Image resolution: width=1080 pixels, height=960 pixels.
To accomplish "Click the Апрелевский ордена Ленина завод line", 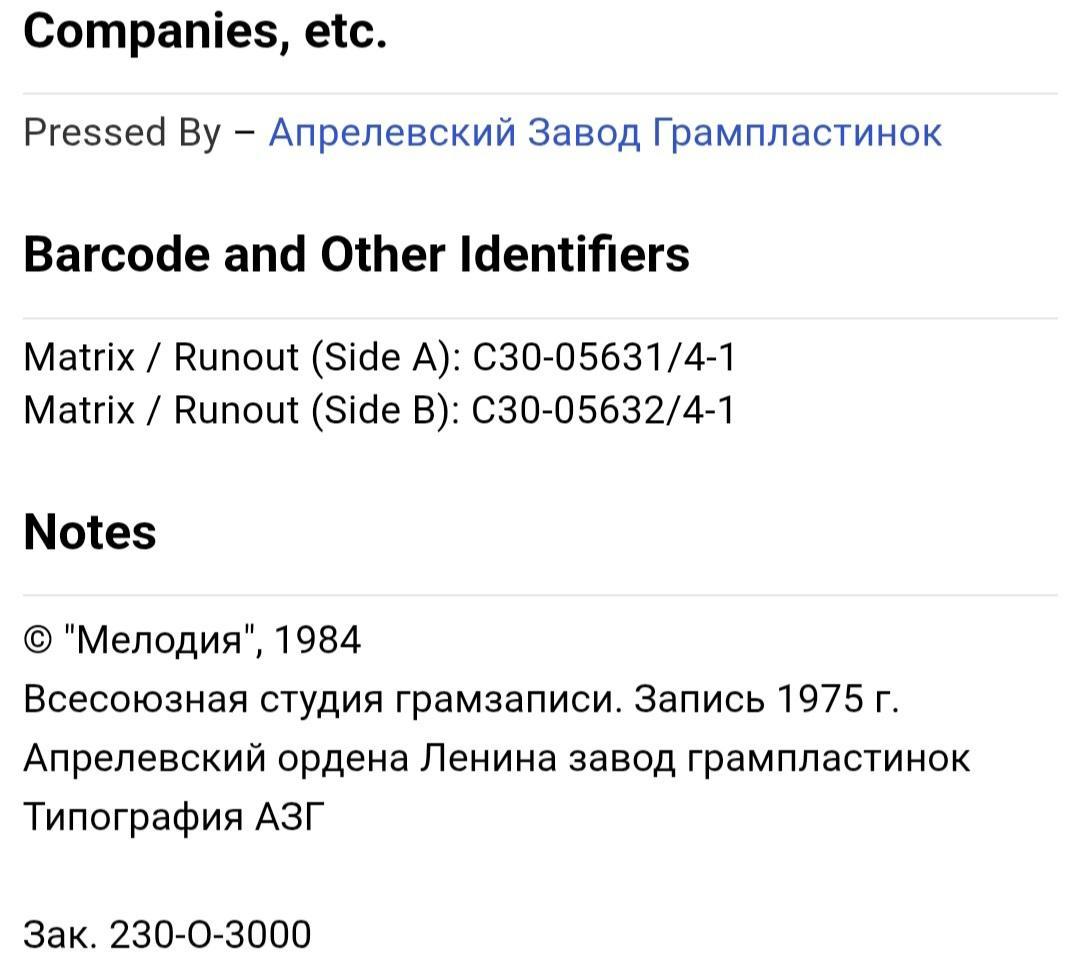I will coord(496,758).
